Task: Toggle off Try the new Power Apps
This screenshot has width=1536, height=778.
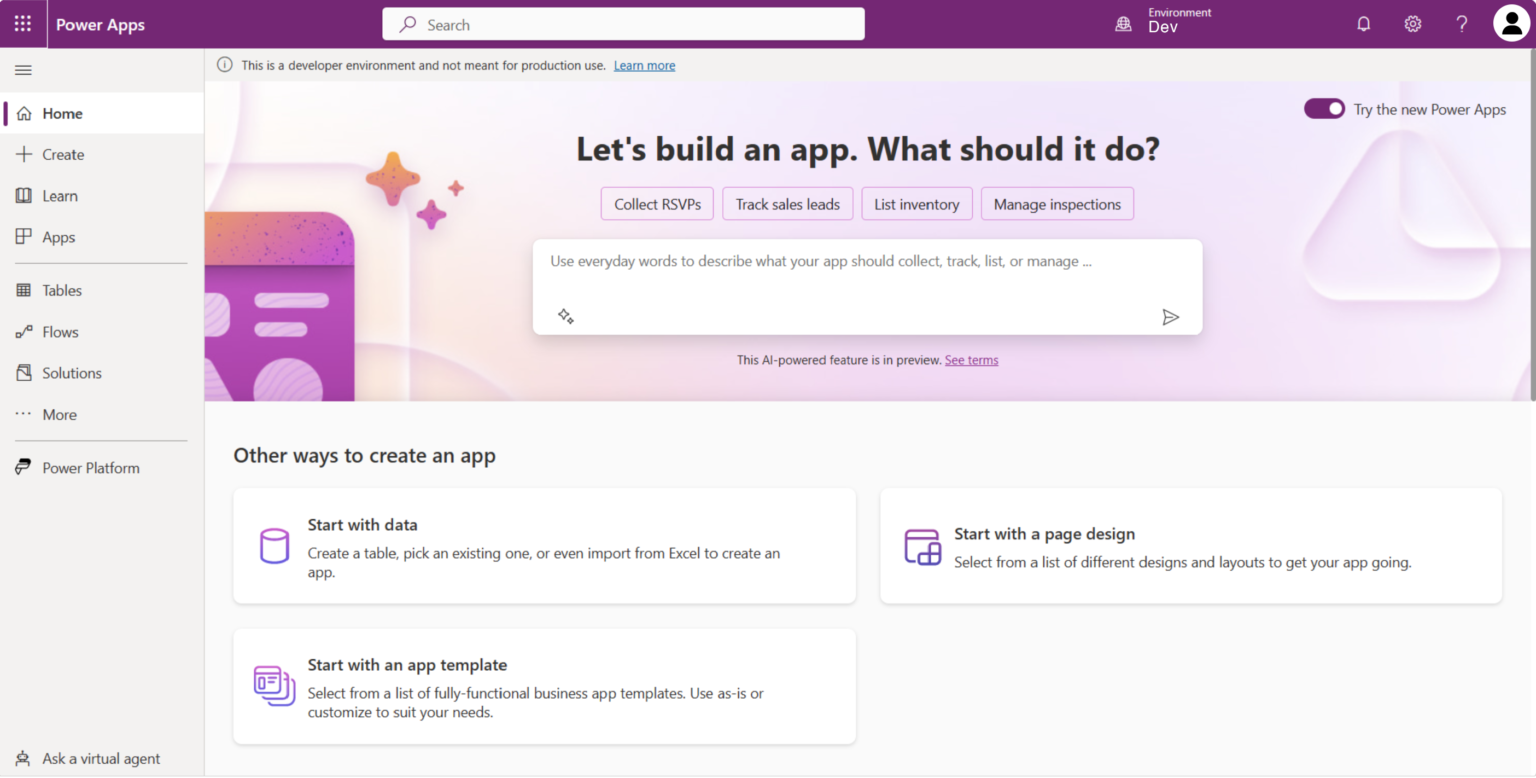Action: pyautogui.click(x=1324, y=108)
